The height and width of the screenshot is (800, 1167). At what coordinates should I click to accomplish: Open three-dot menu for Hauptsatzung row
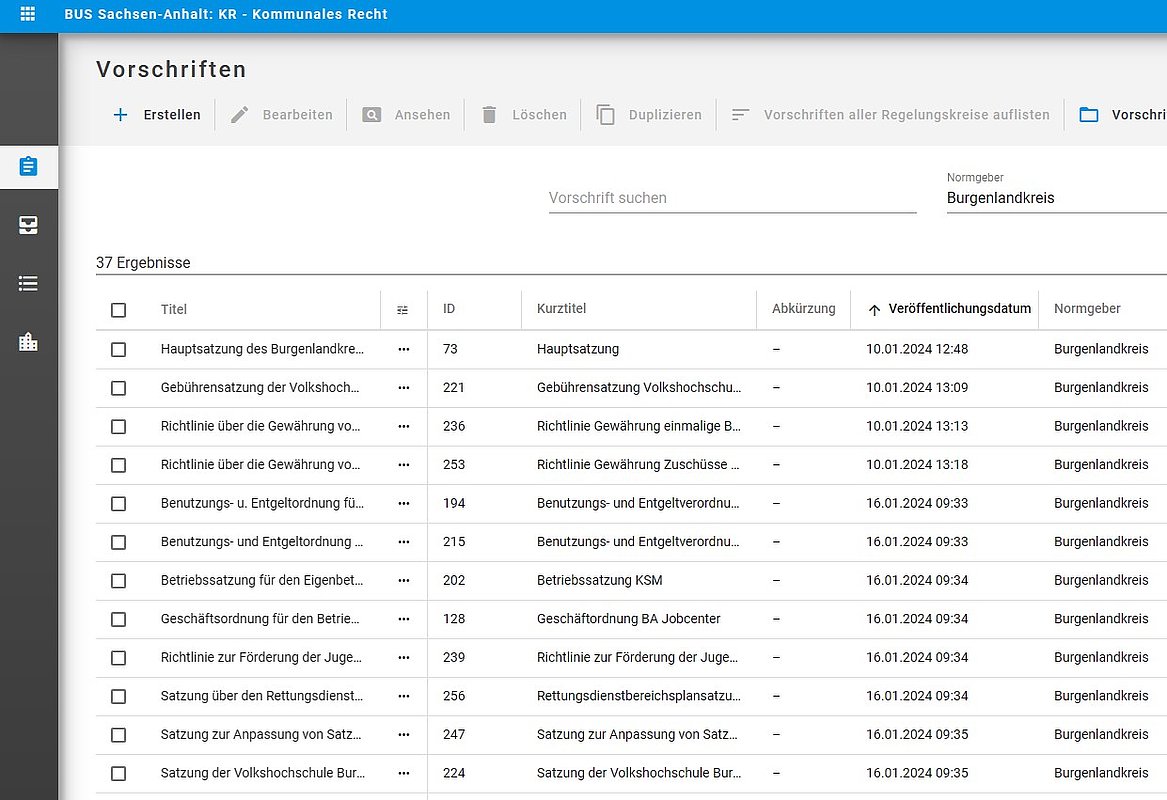403,349
